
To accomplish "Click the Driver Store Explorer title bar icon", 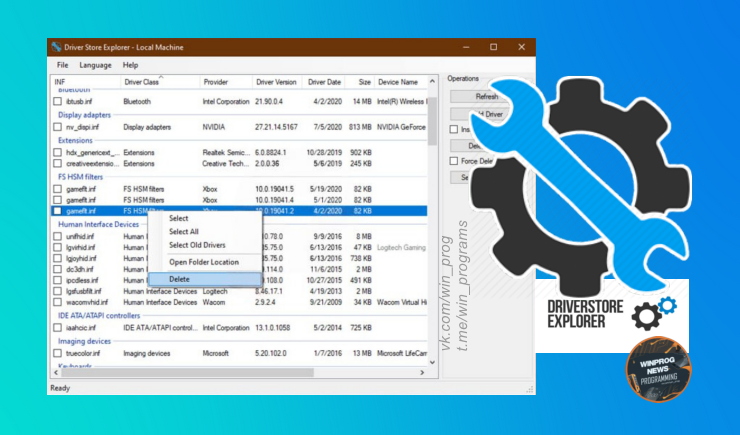I will point(57,47).
